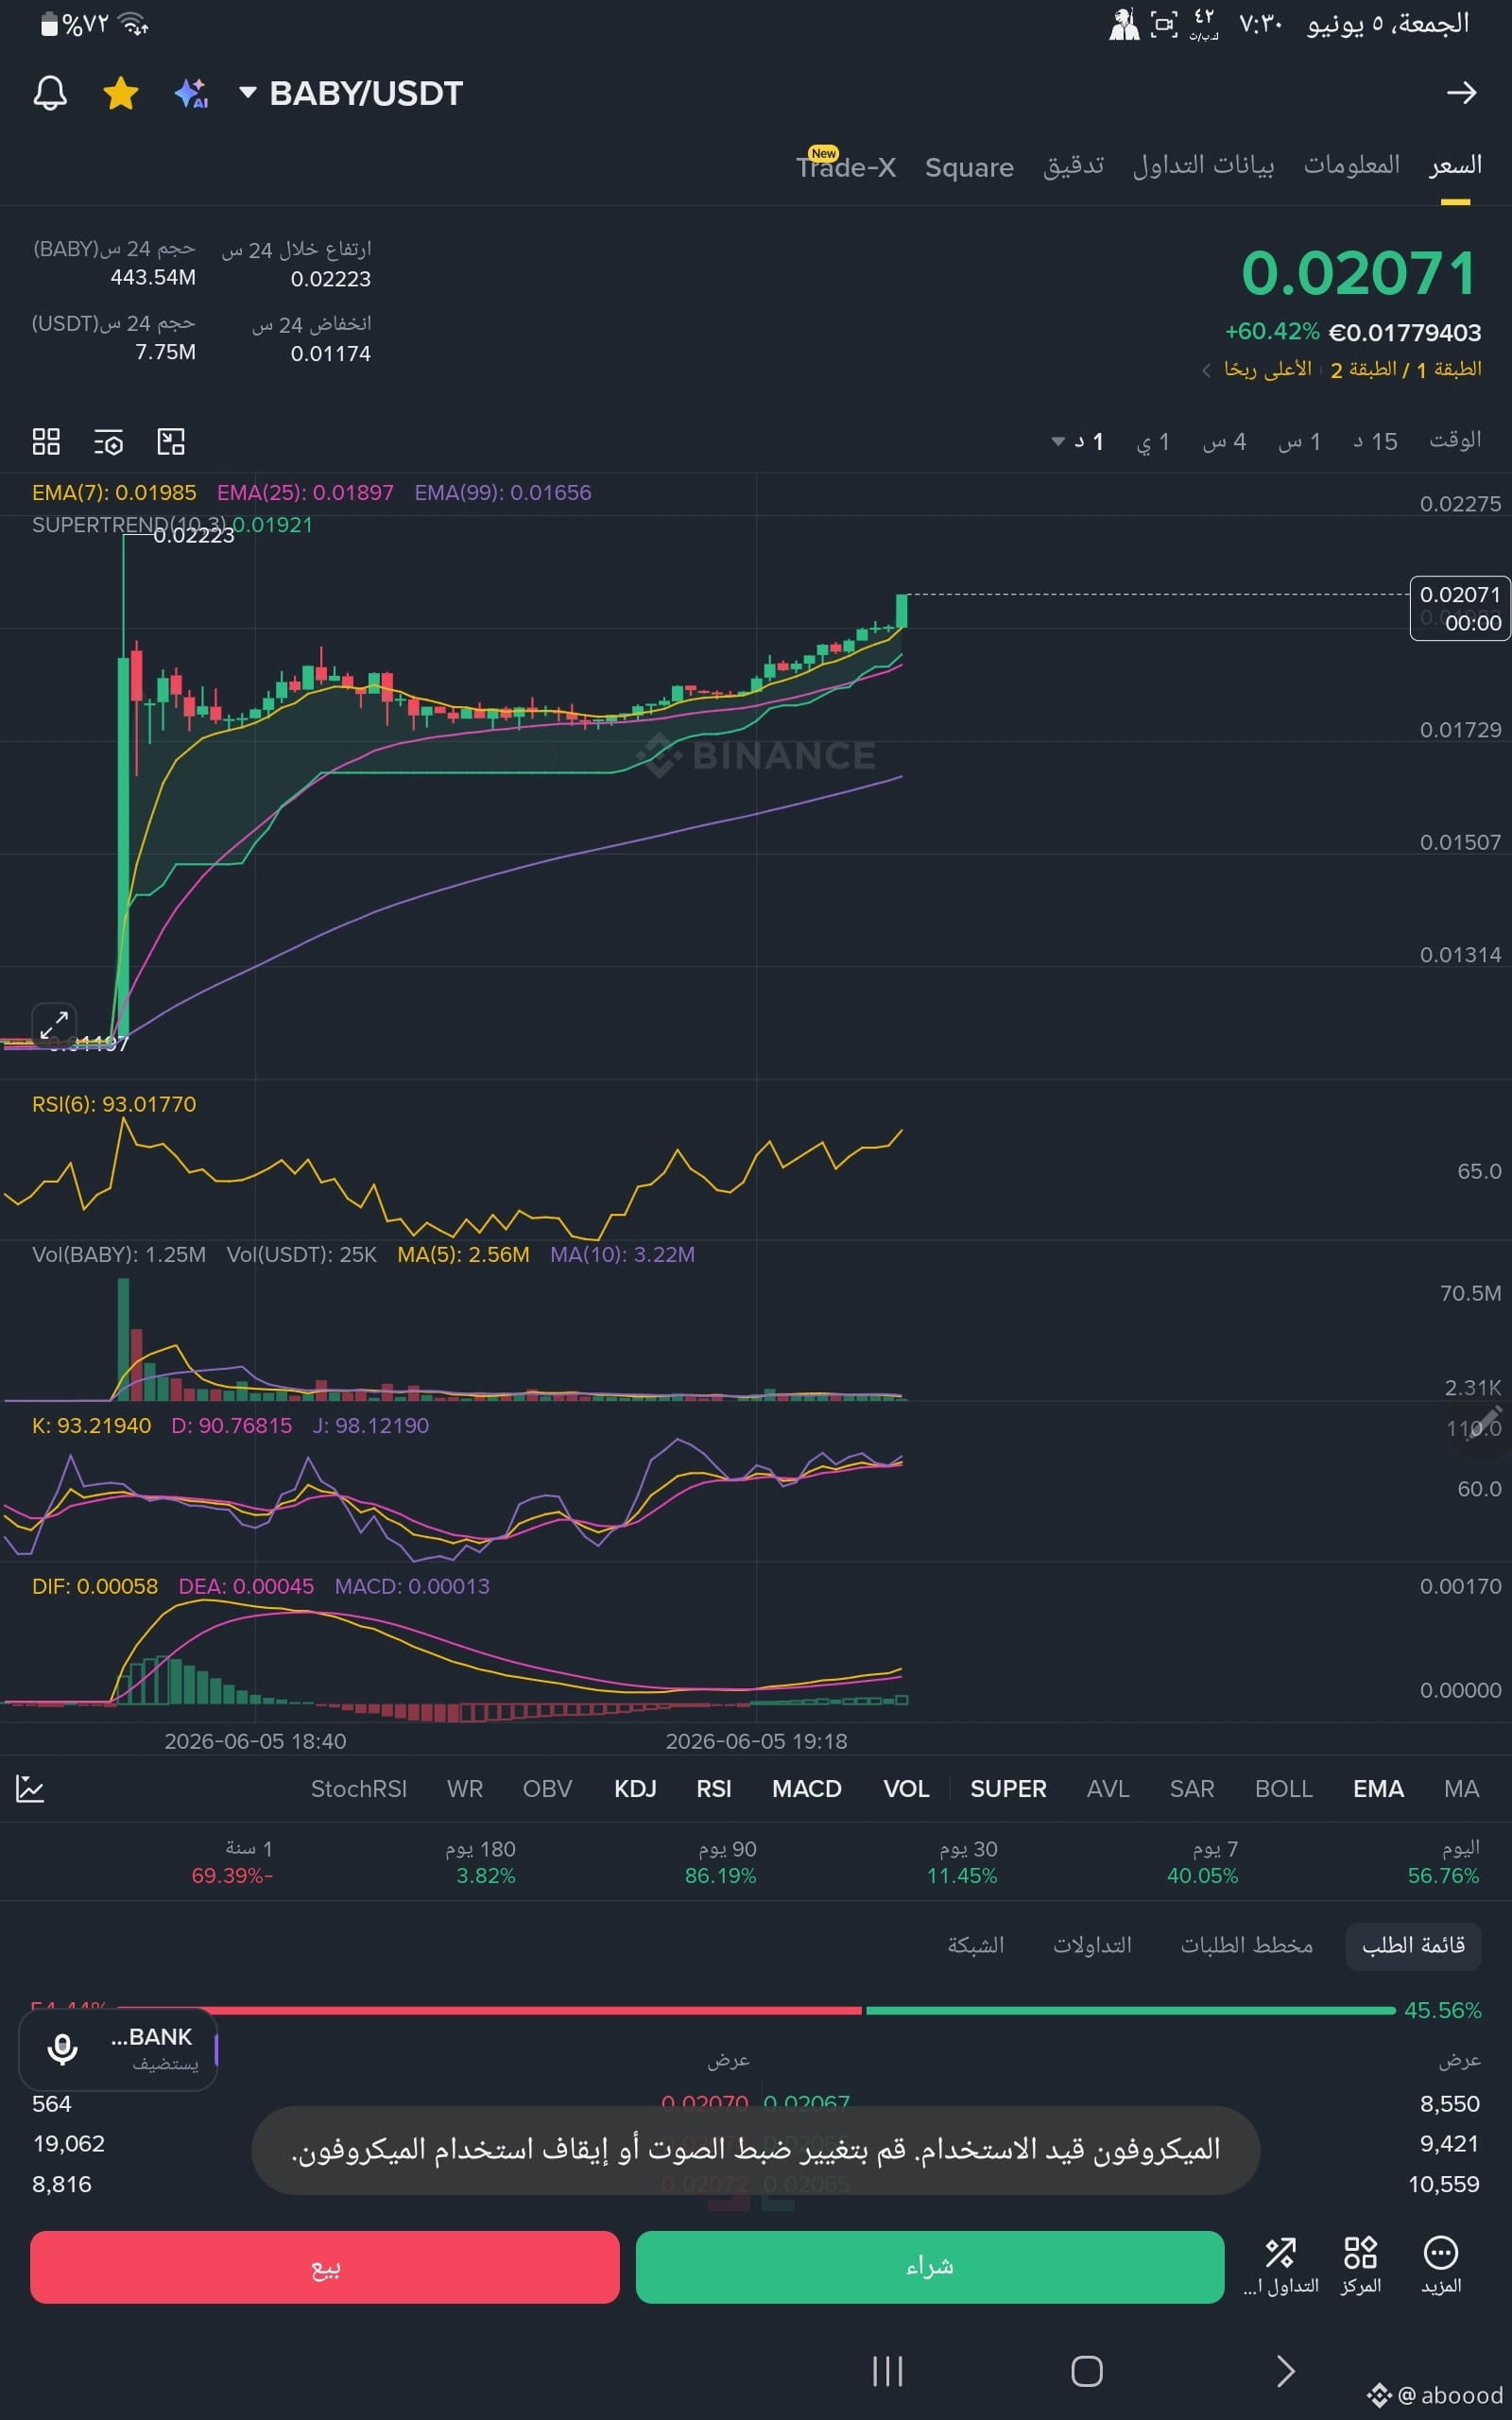Toggle the OBV indicator
Viewport: 1512px width, 2420px height.
(547, 1789)
